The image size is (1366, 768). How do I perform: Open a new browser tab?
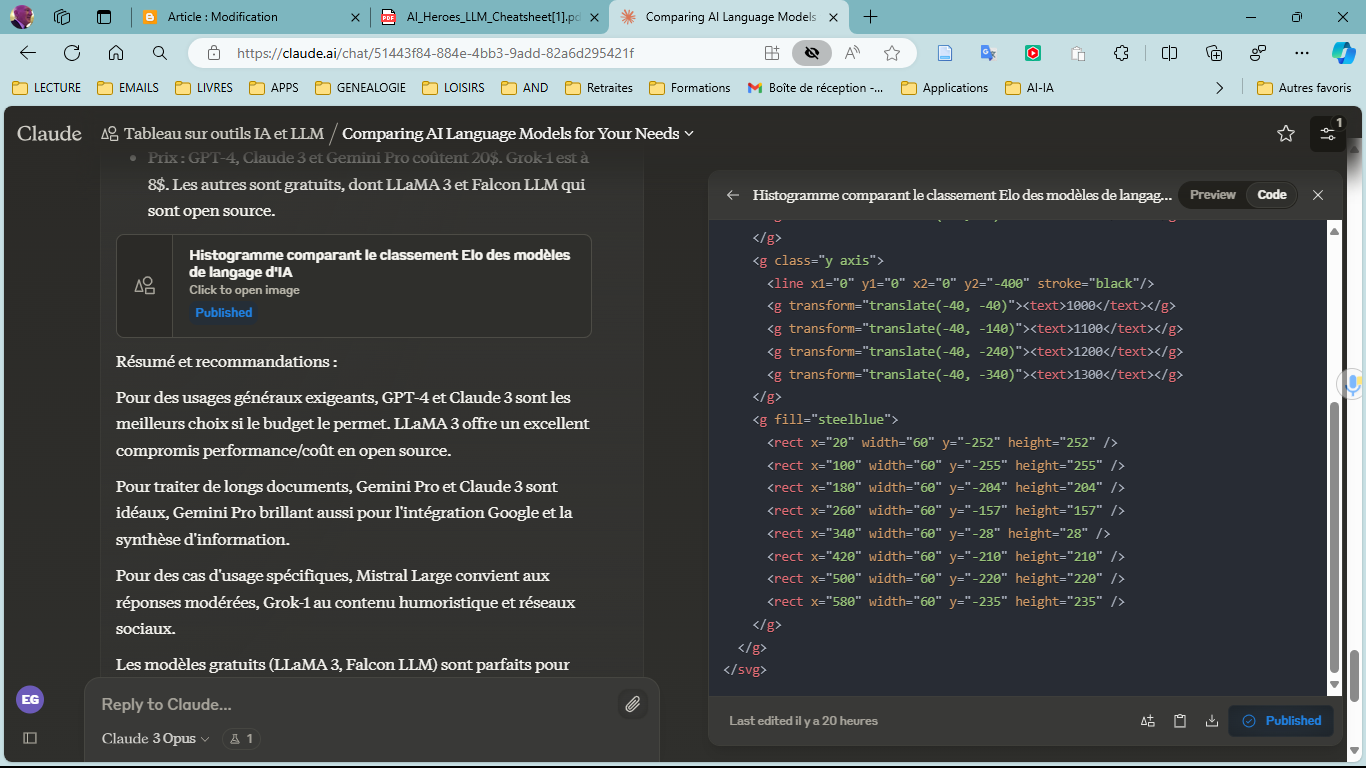(x=870, y=17)
